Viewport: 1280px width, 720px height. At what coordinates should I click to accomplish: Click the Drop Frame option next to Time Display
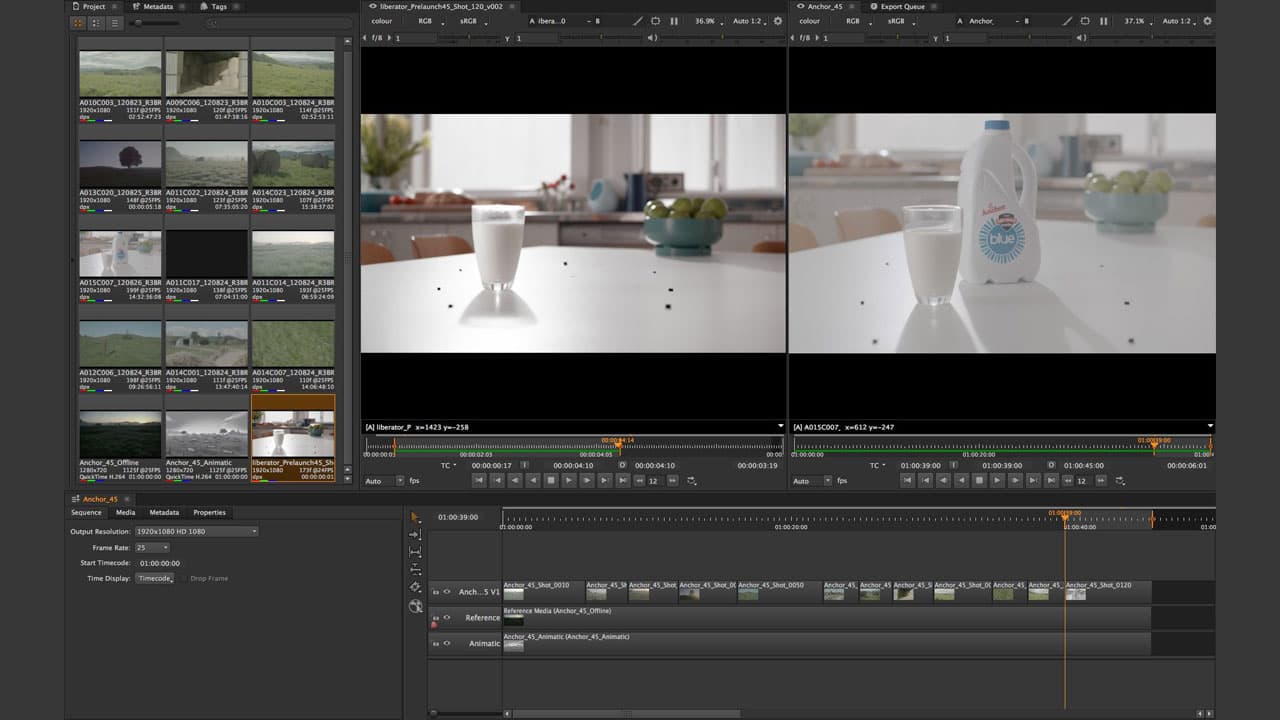209,578
